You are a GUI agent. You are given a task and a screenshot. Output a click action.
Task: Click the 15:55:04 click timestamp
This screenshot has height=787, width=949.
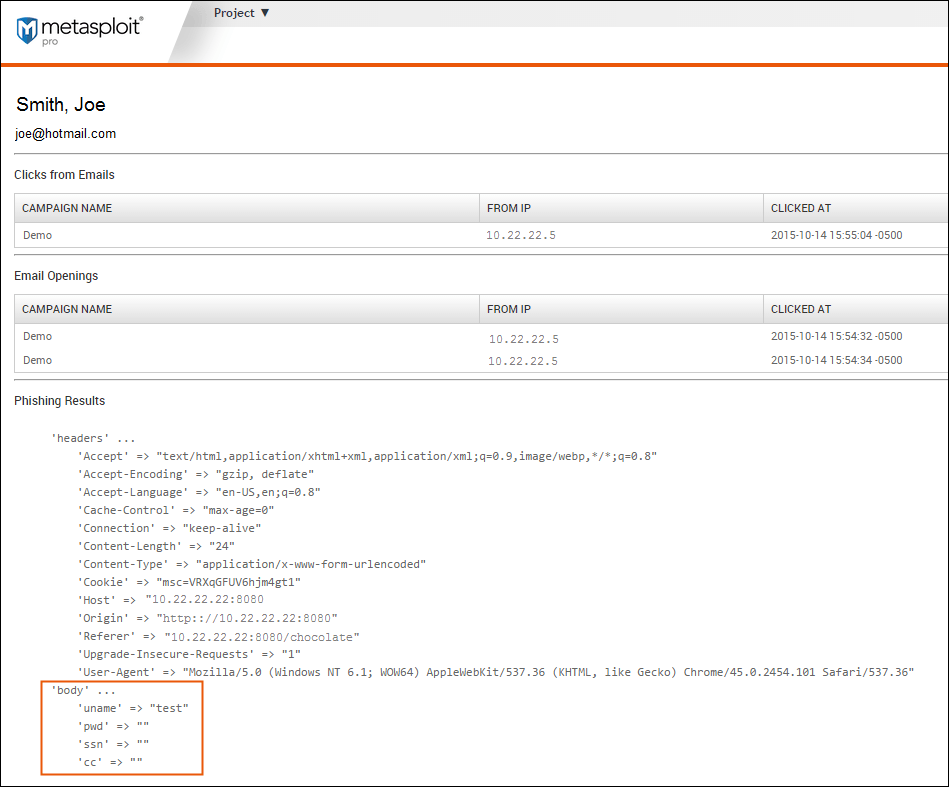click(x=836, y=235)
